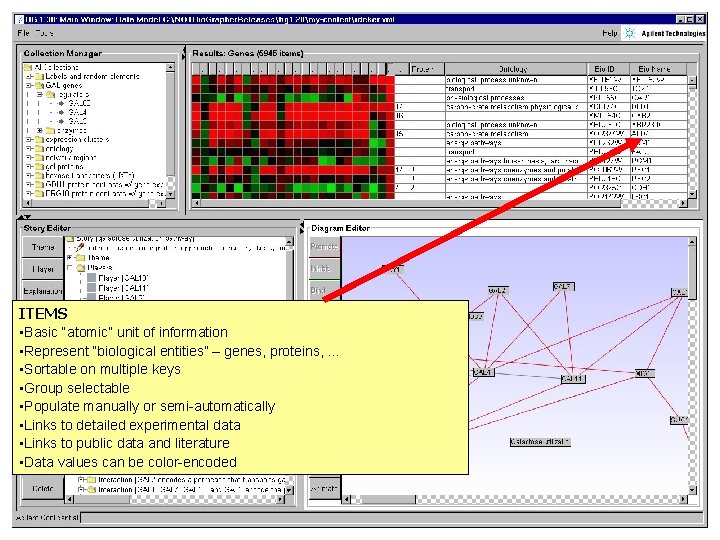This screenshot has height=540, width=720.
Task: Sort results by the Bio Name column header
Action: point(658,69)
